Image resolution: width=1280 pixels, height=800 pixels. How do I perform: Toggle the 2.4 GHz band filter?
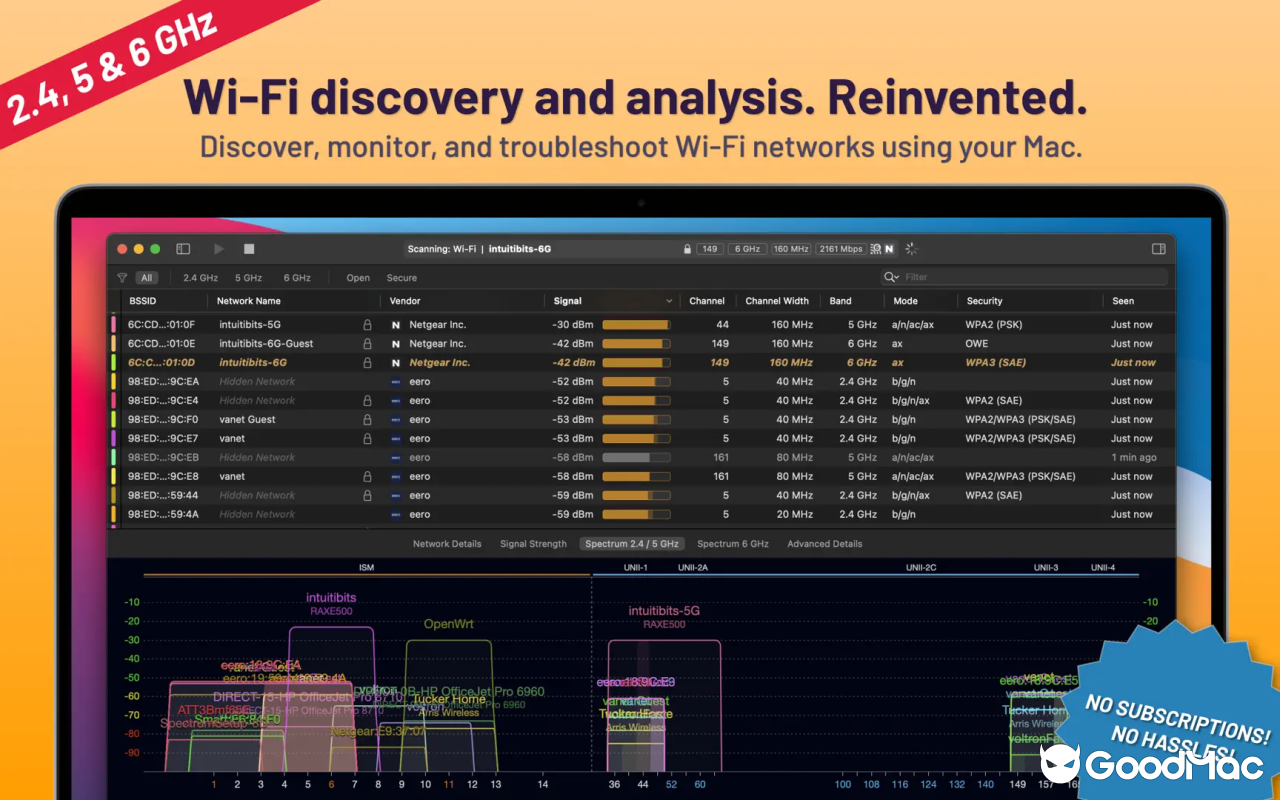pyautogui.click(x=201, y=278)
